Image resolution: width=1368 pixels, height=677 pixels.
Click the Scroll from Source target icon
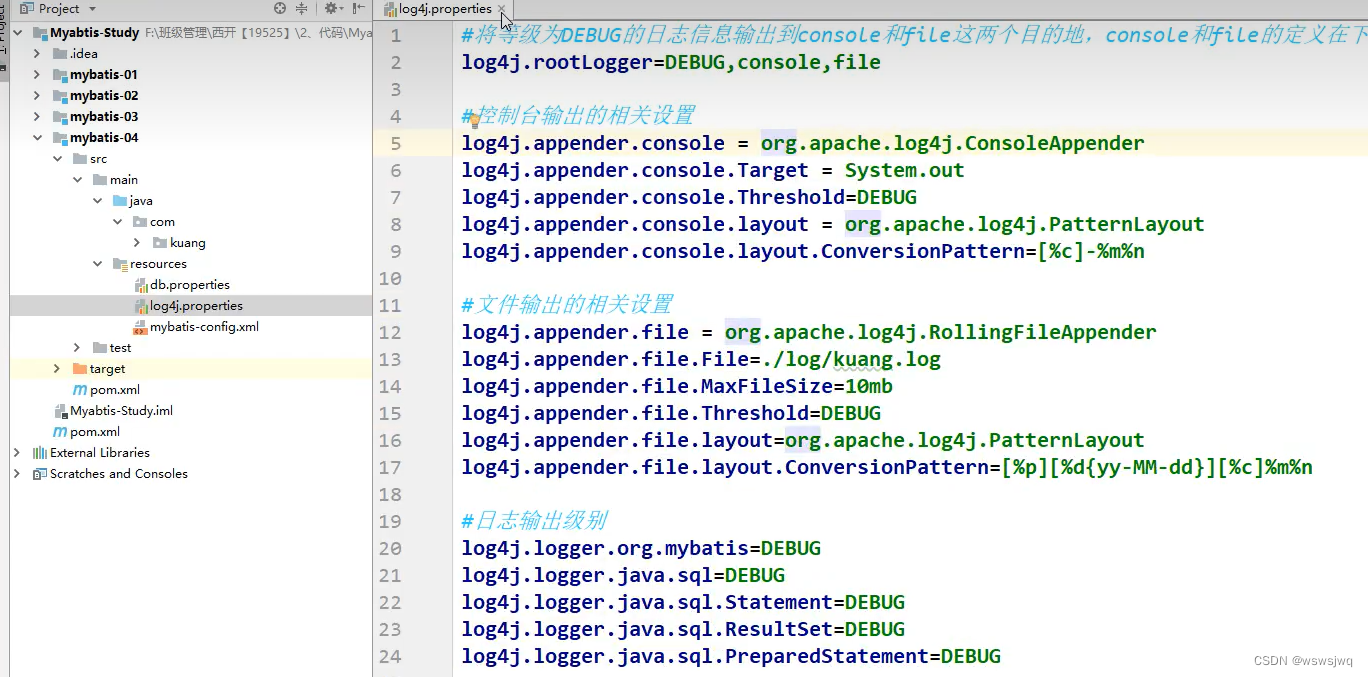click(x=280, y=8)
